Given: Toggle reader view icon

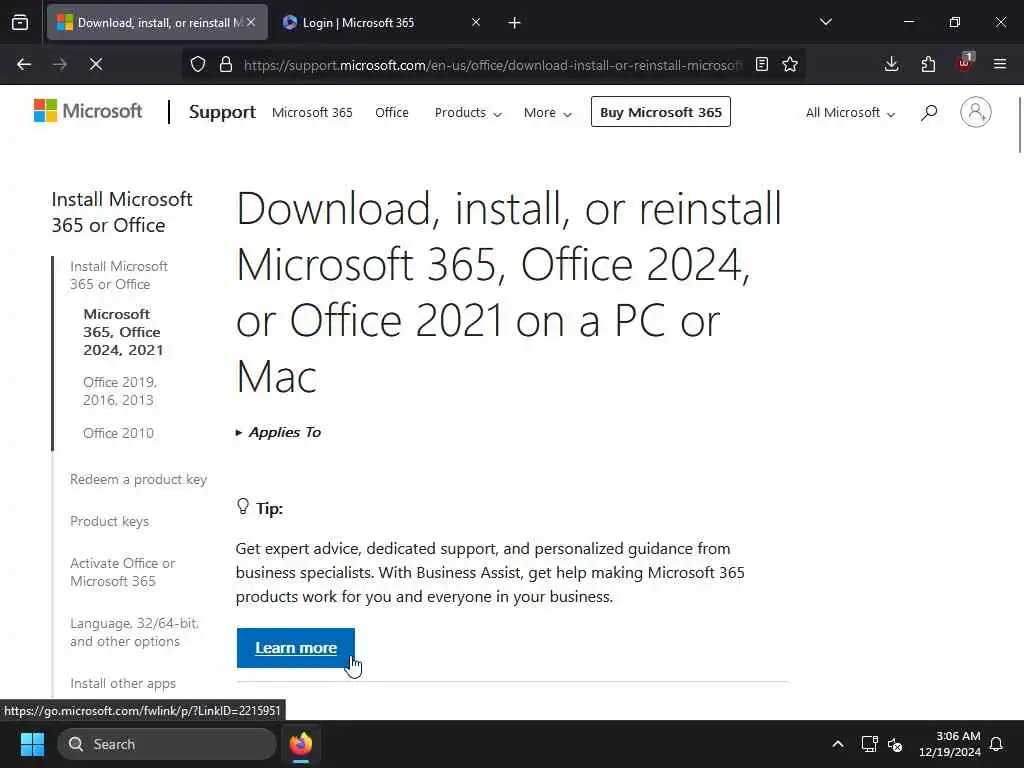Looking at the screenshot, I should (761, 64).
